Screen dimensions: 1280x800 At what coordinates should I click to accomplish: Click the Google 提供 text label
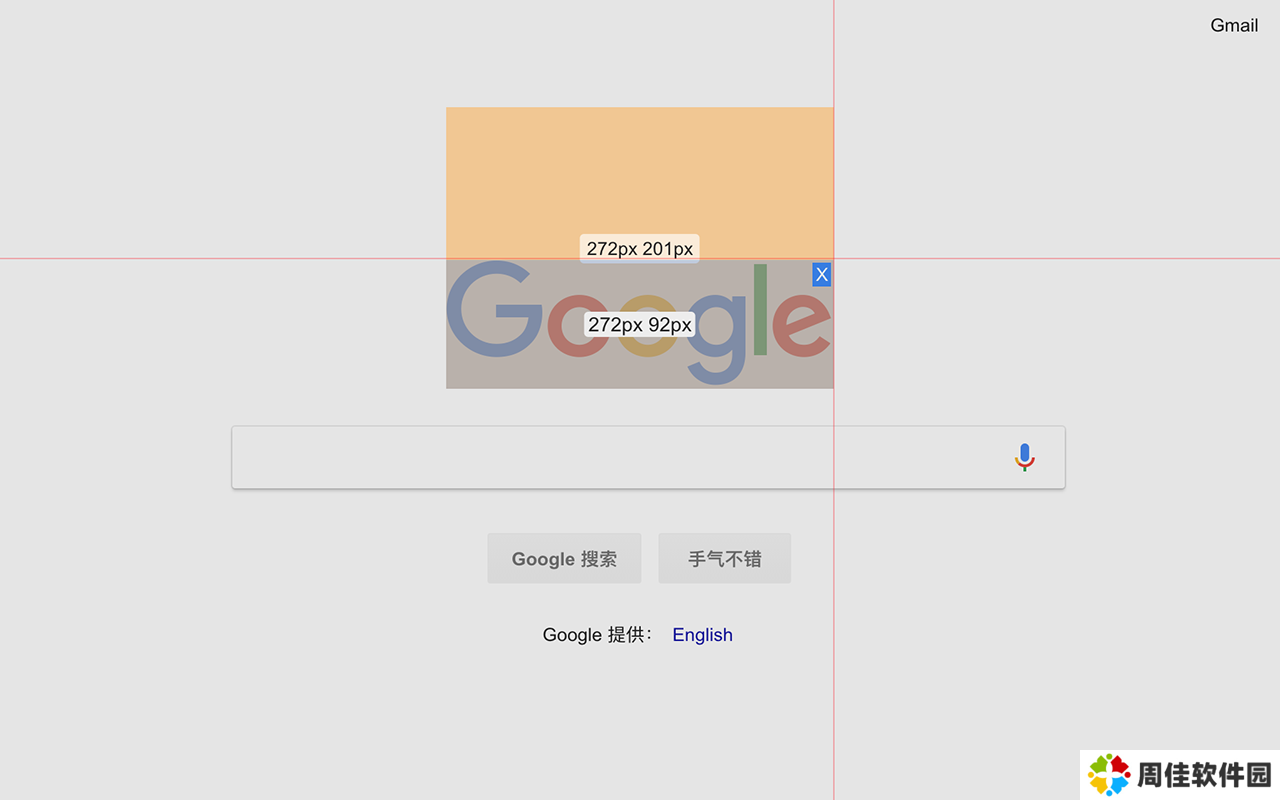597,635
